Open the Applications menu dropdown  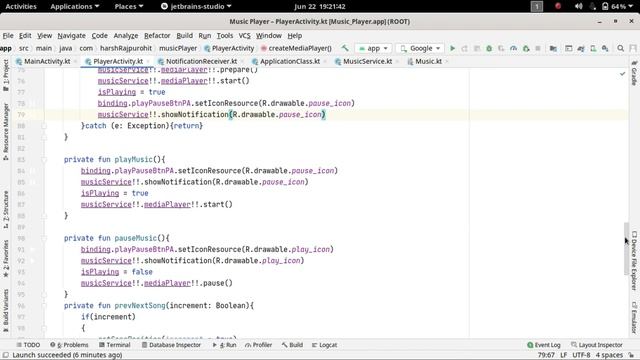(75, 6)
